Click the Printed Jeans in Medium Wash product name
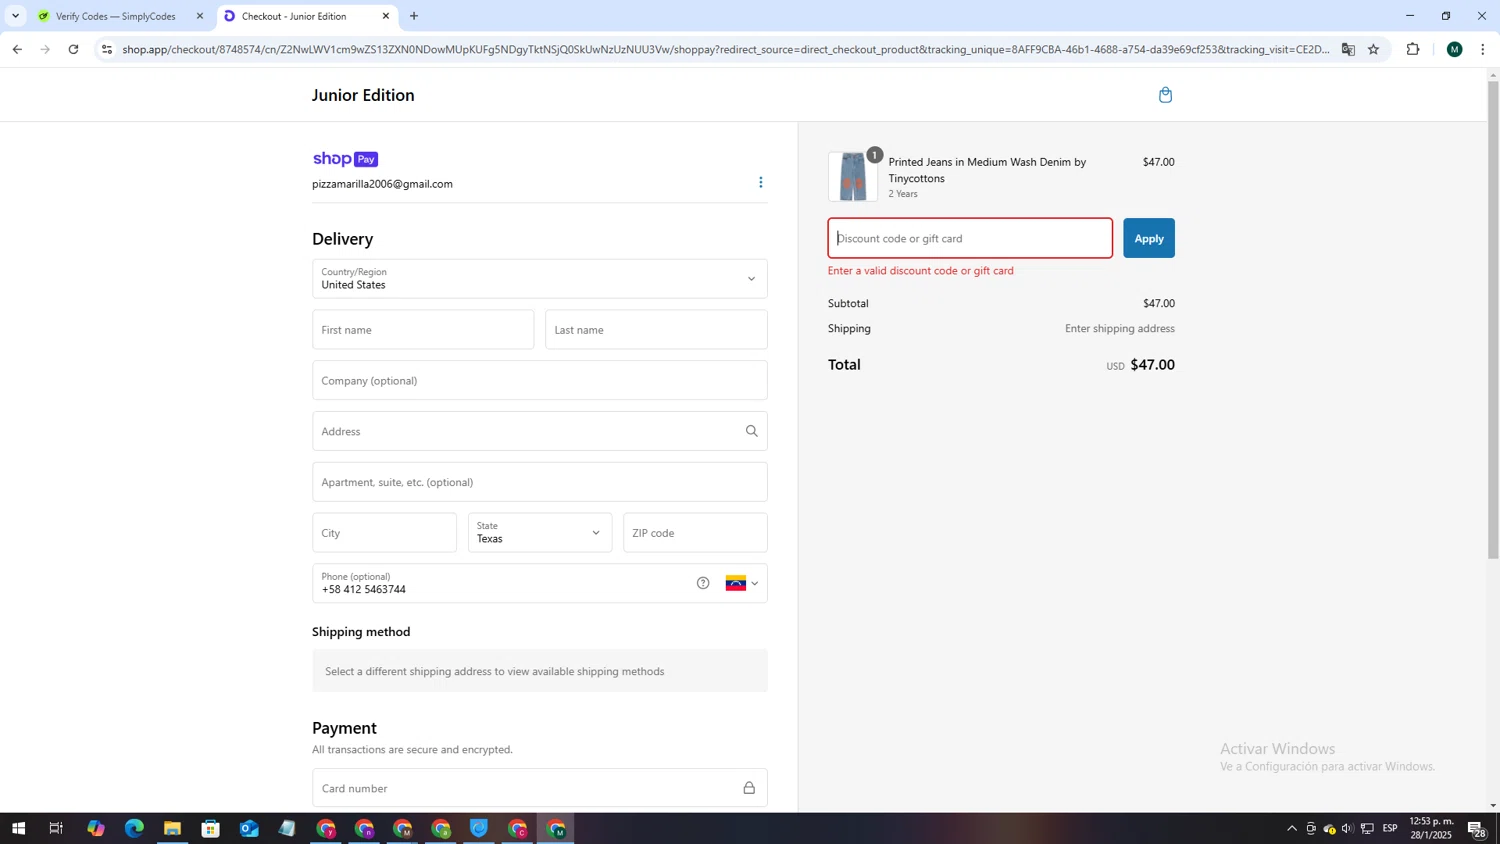The image size is (1500, 844). tap(987, 170)
